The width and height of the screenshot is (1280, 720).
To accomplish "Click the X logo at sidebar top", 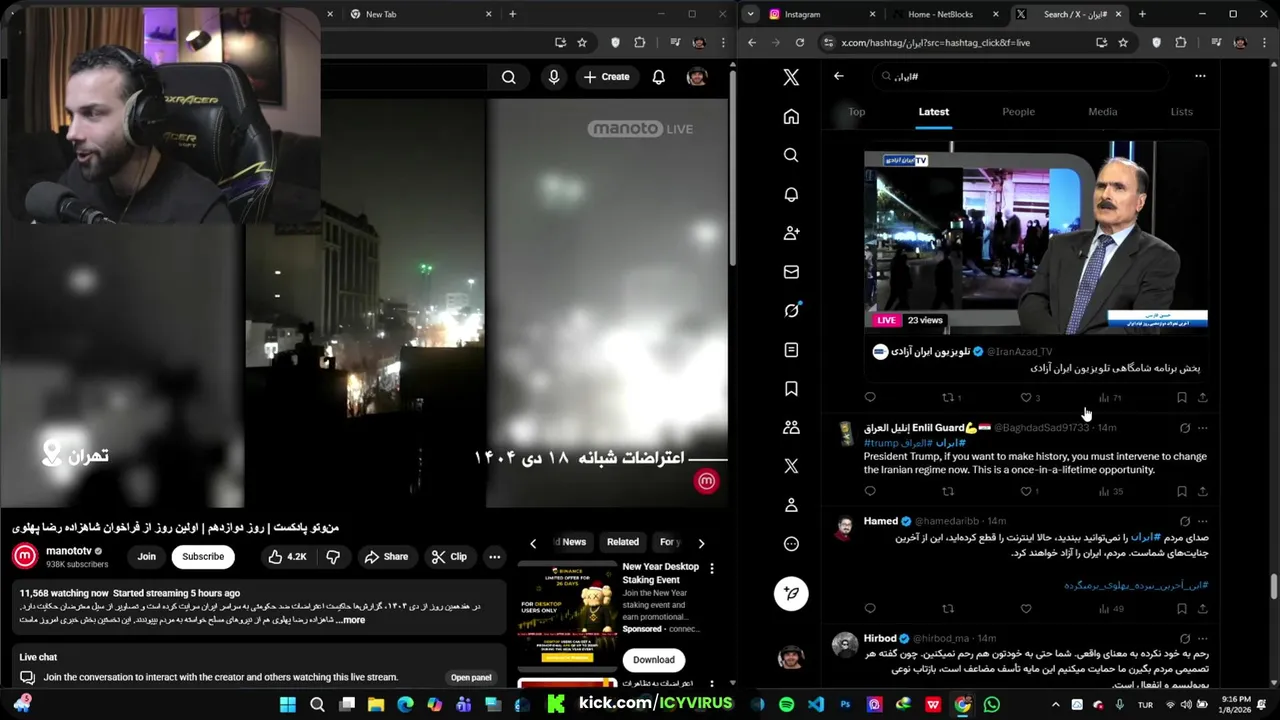I will click(791, 77).
